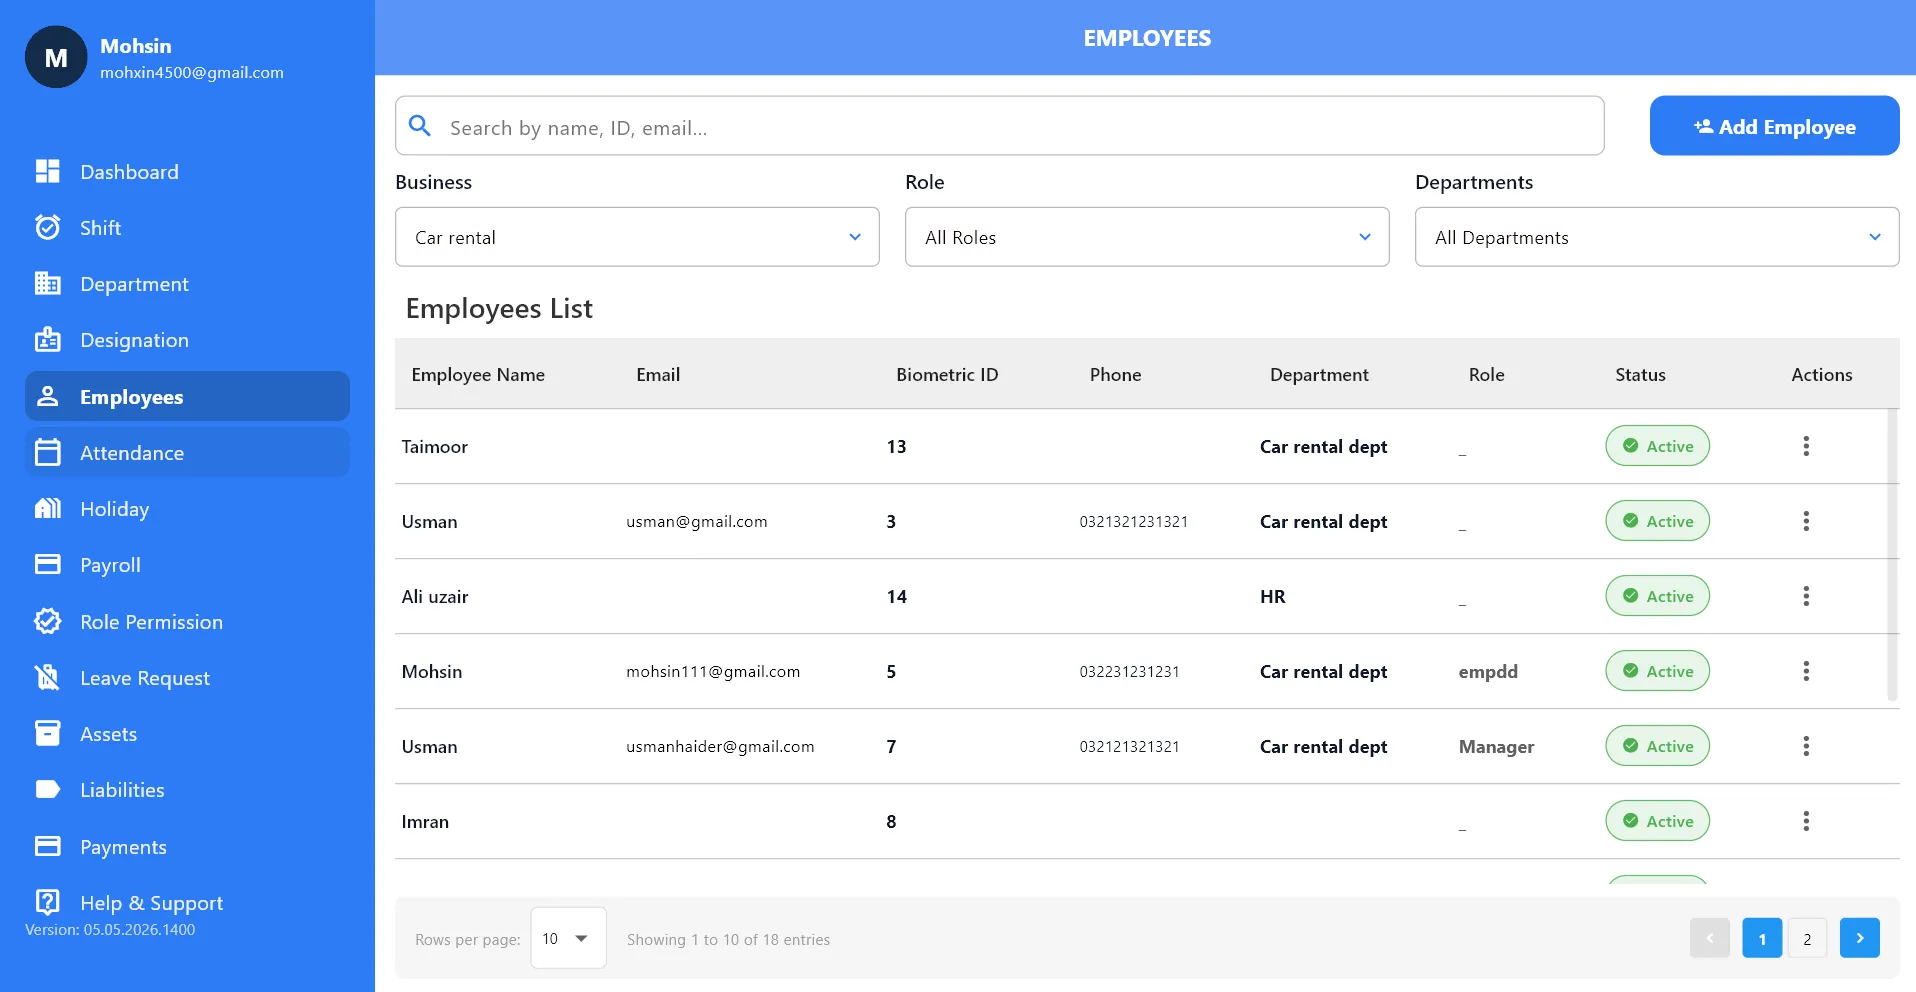This screenshot has width=1916, height=992.
Task: Click the Dashboard grid icon
Action: [47, 171]
